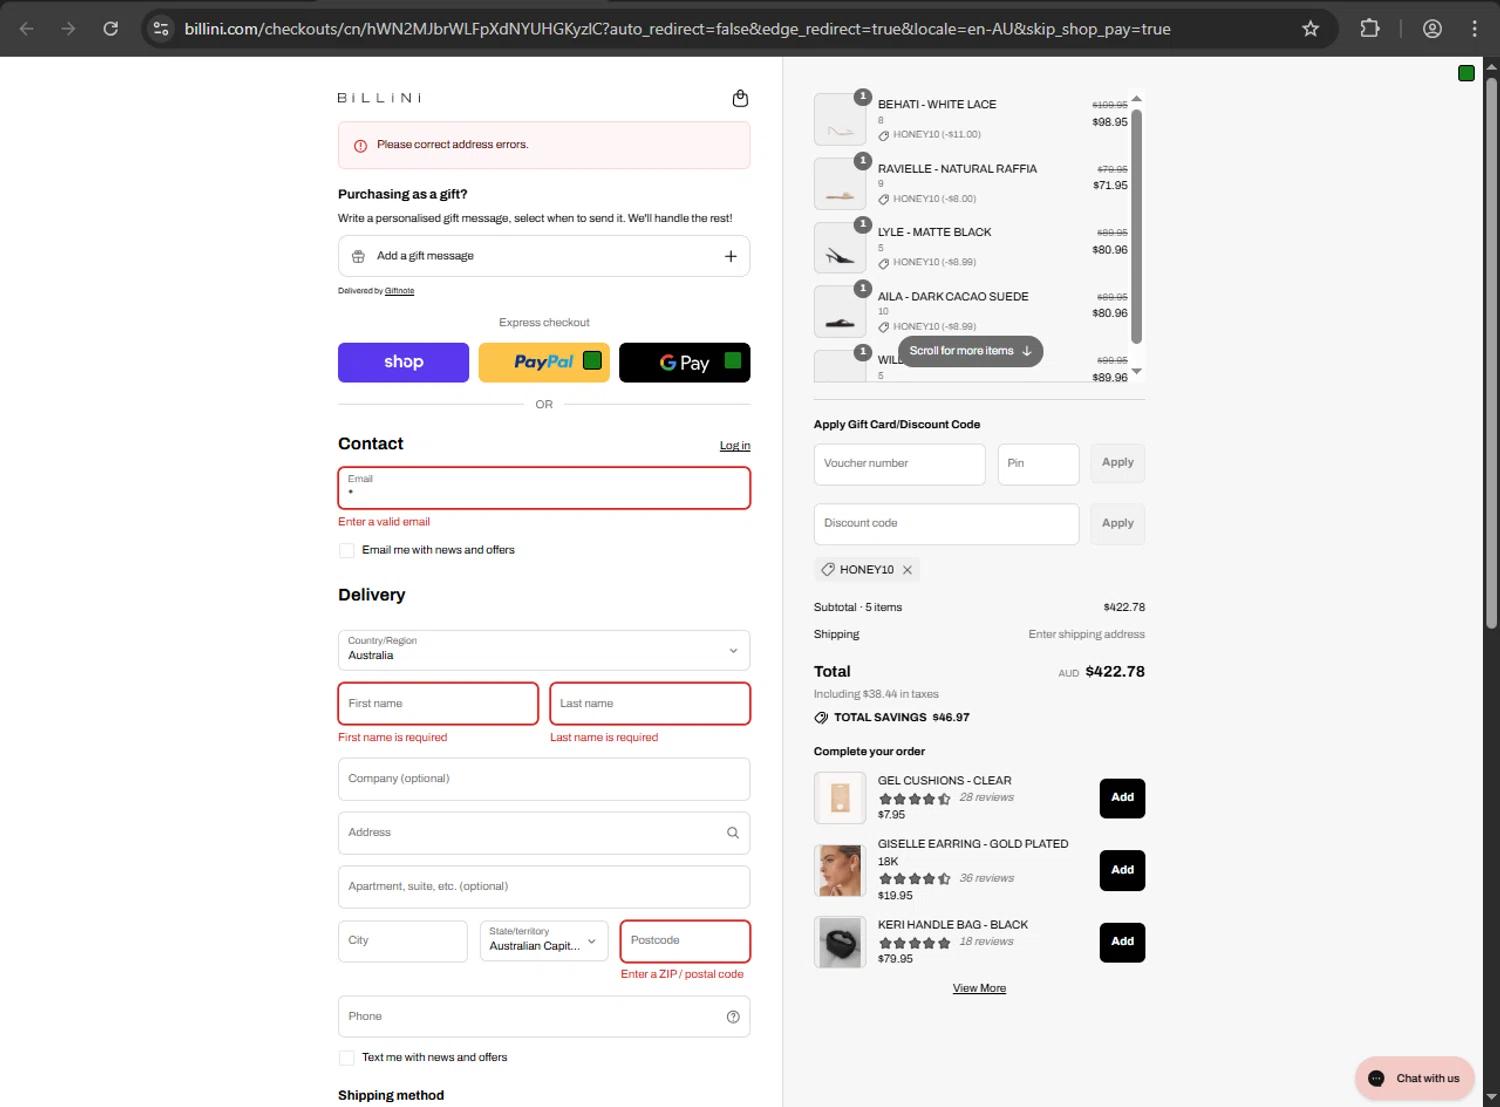This screenshot has width=1500, height=1107.
Task: Click the gift icon beside Add a gift message
Action: 358,257
